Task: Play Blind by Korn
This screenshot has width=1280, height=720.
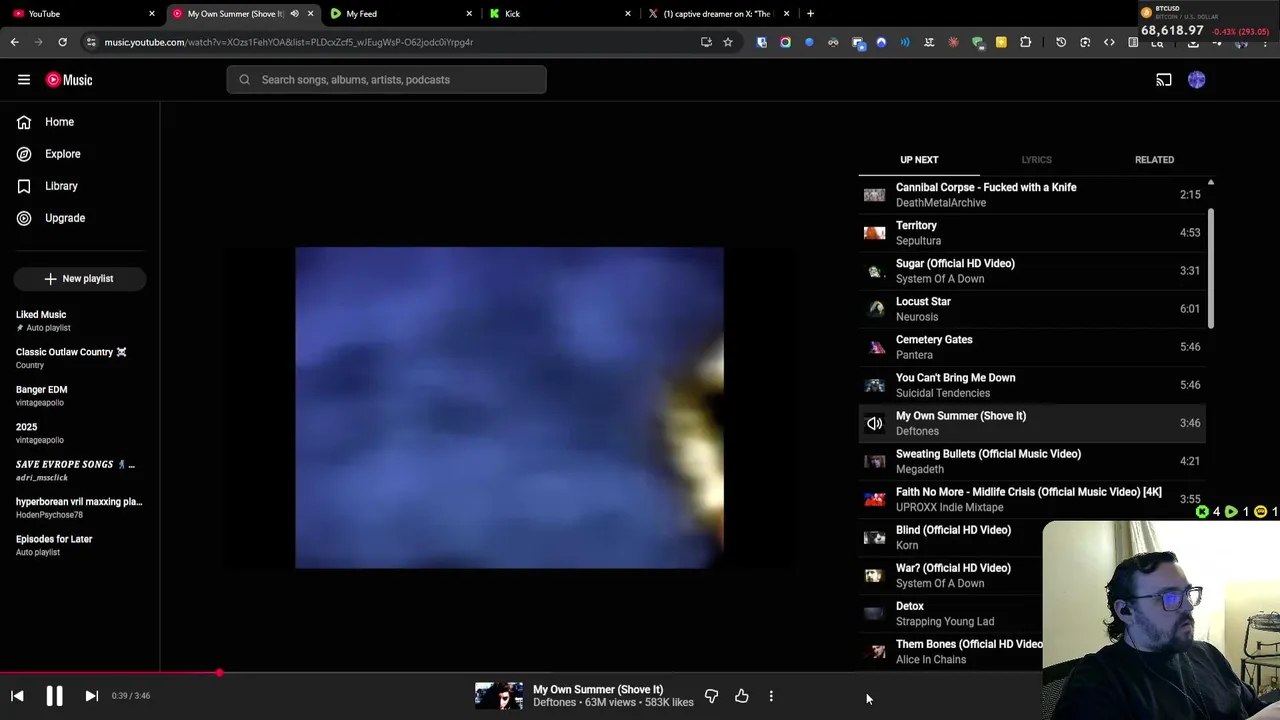Action: coord(950,537)
